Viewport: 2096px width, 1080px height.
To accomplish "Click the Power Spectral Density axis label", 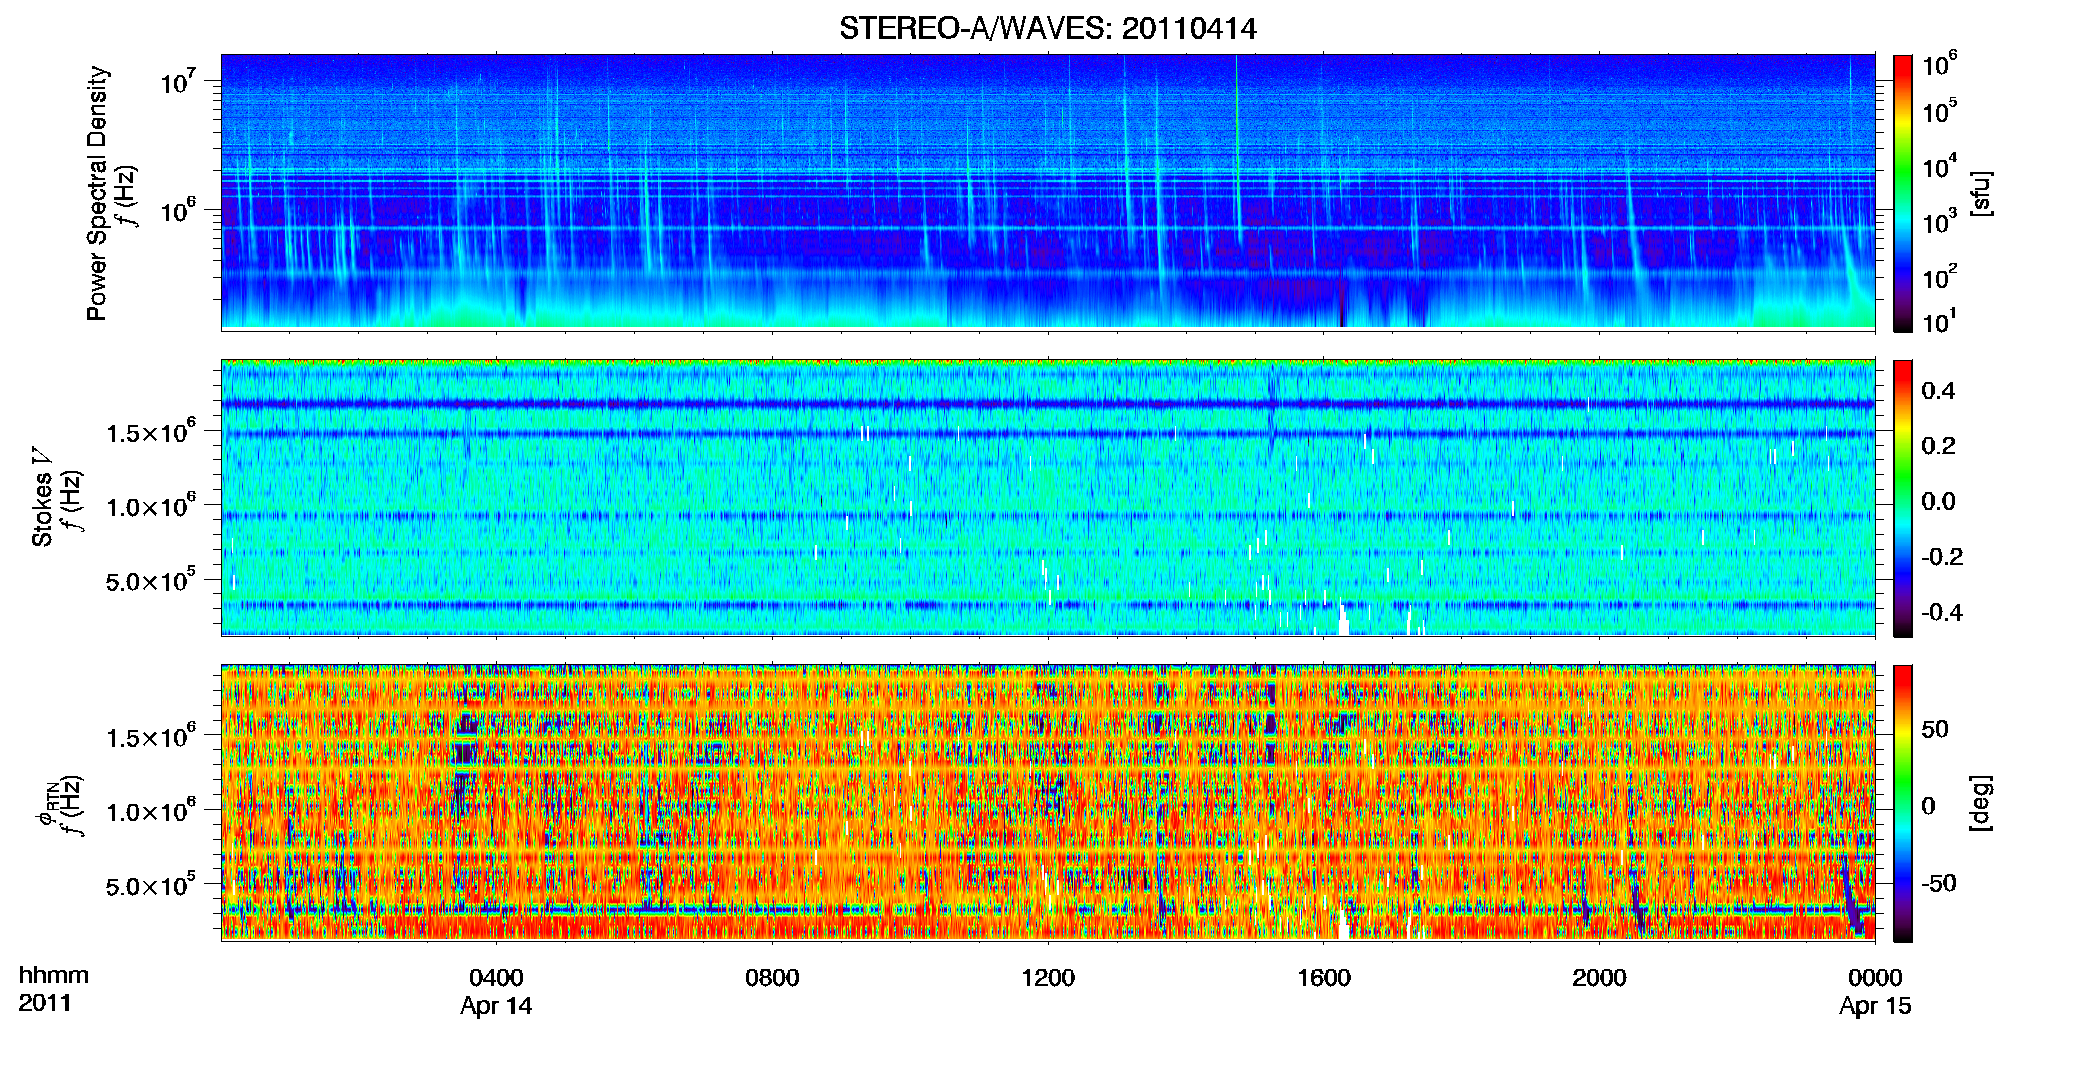I will [97, 193].
